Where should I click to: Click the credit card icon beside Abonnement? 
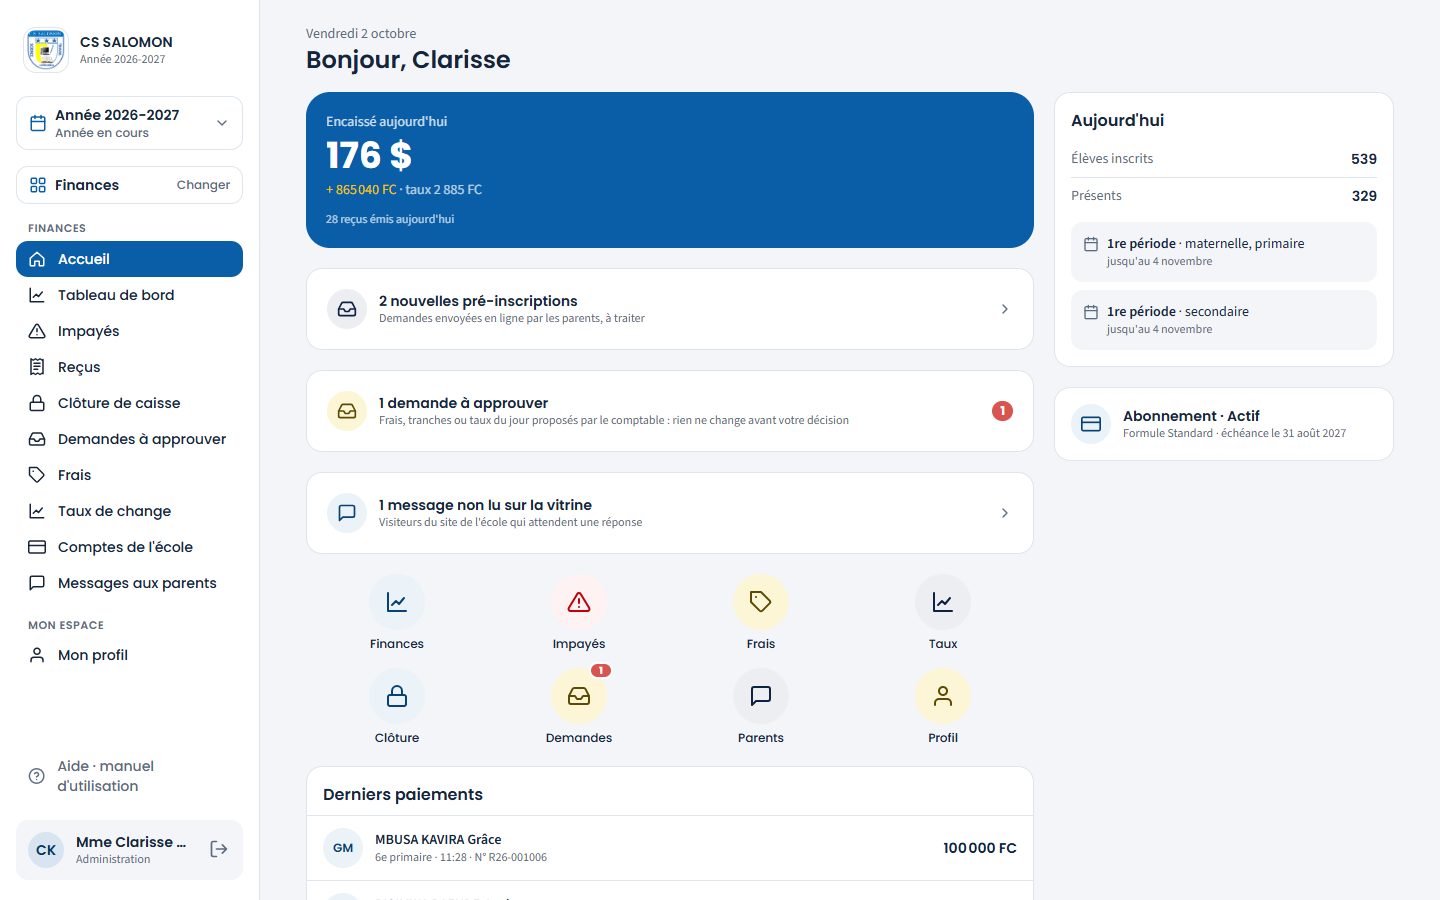coord(1091,424)
